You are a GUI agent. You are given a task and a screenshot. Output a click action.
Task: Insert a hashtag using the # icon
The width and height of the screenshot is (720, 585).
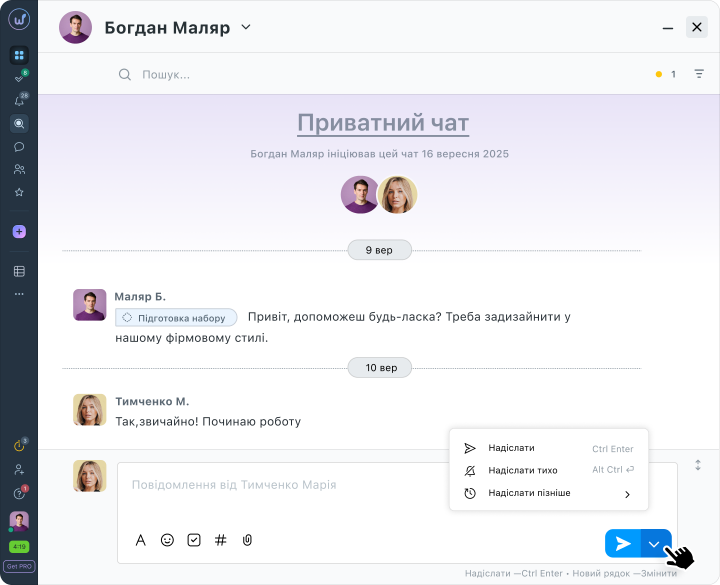click(x=221, y=540)
